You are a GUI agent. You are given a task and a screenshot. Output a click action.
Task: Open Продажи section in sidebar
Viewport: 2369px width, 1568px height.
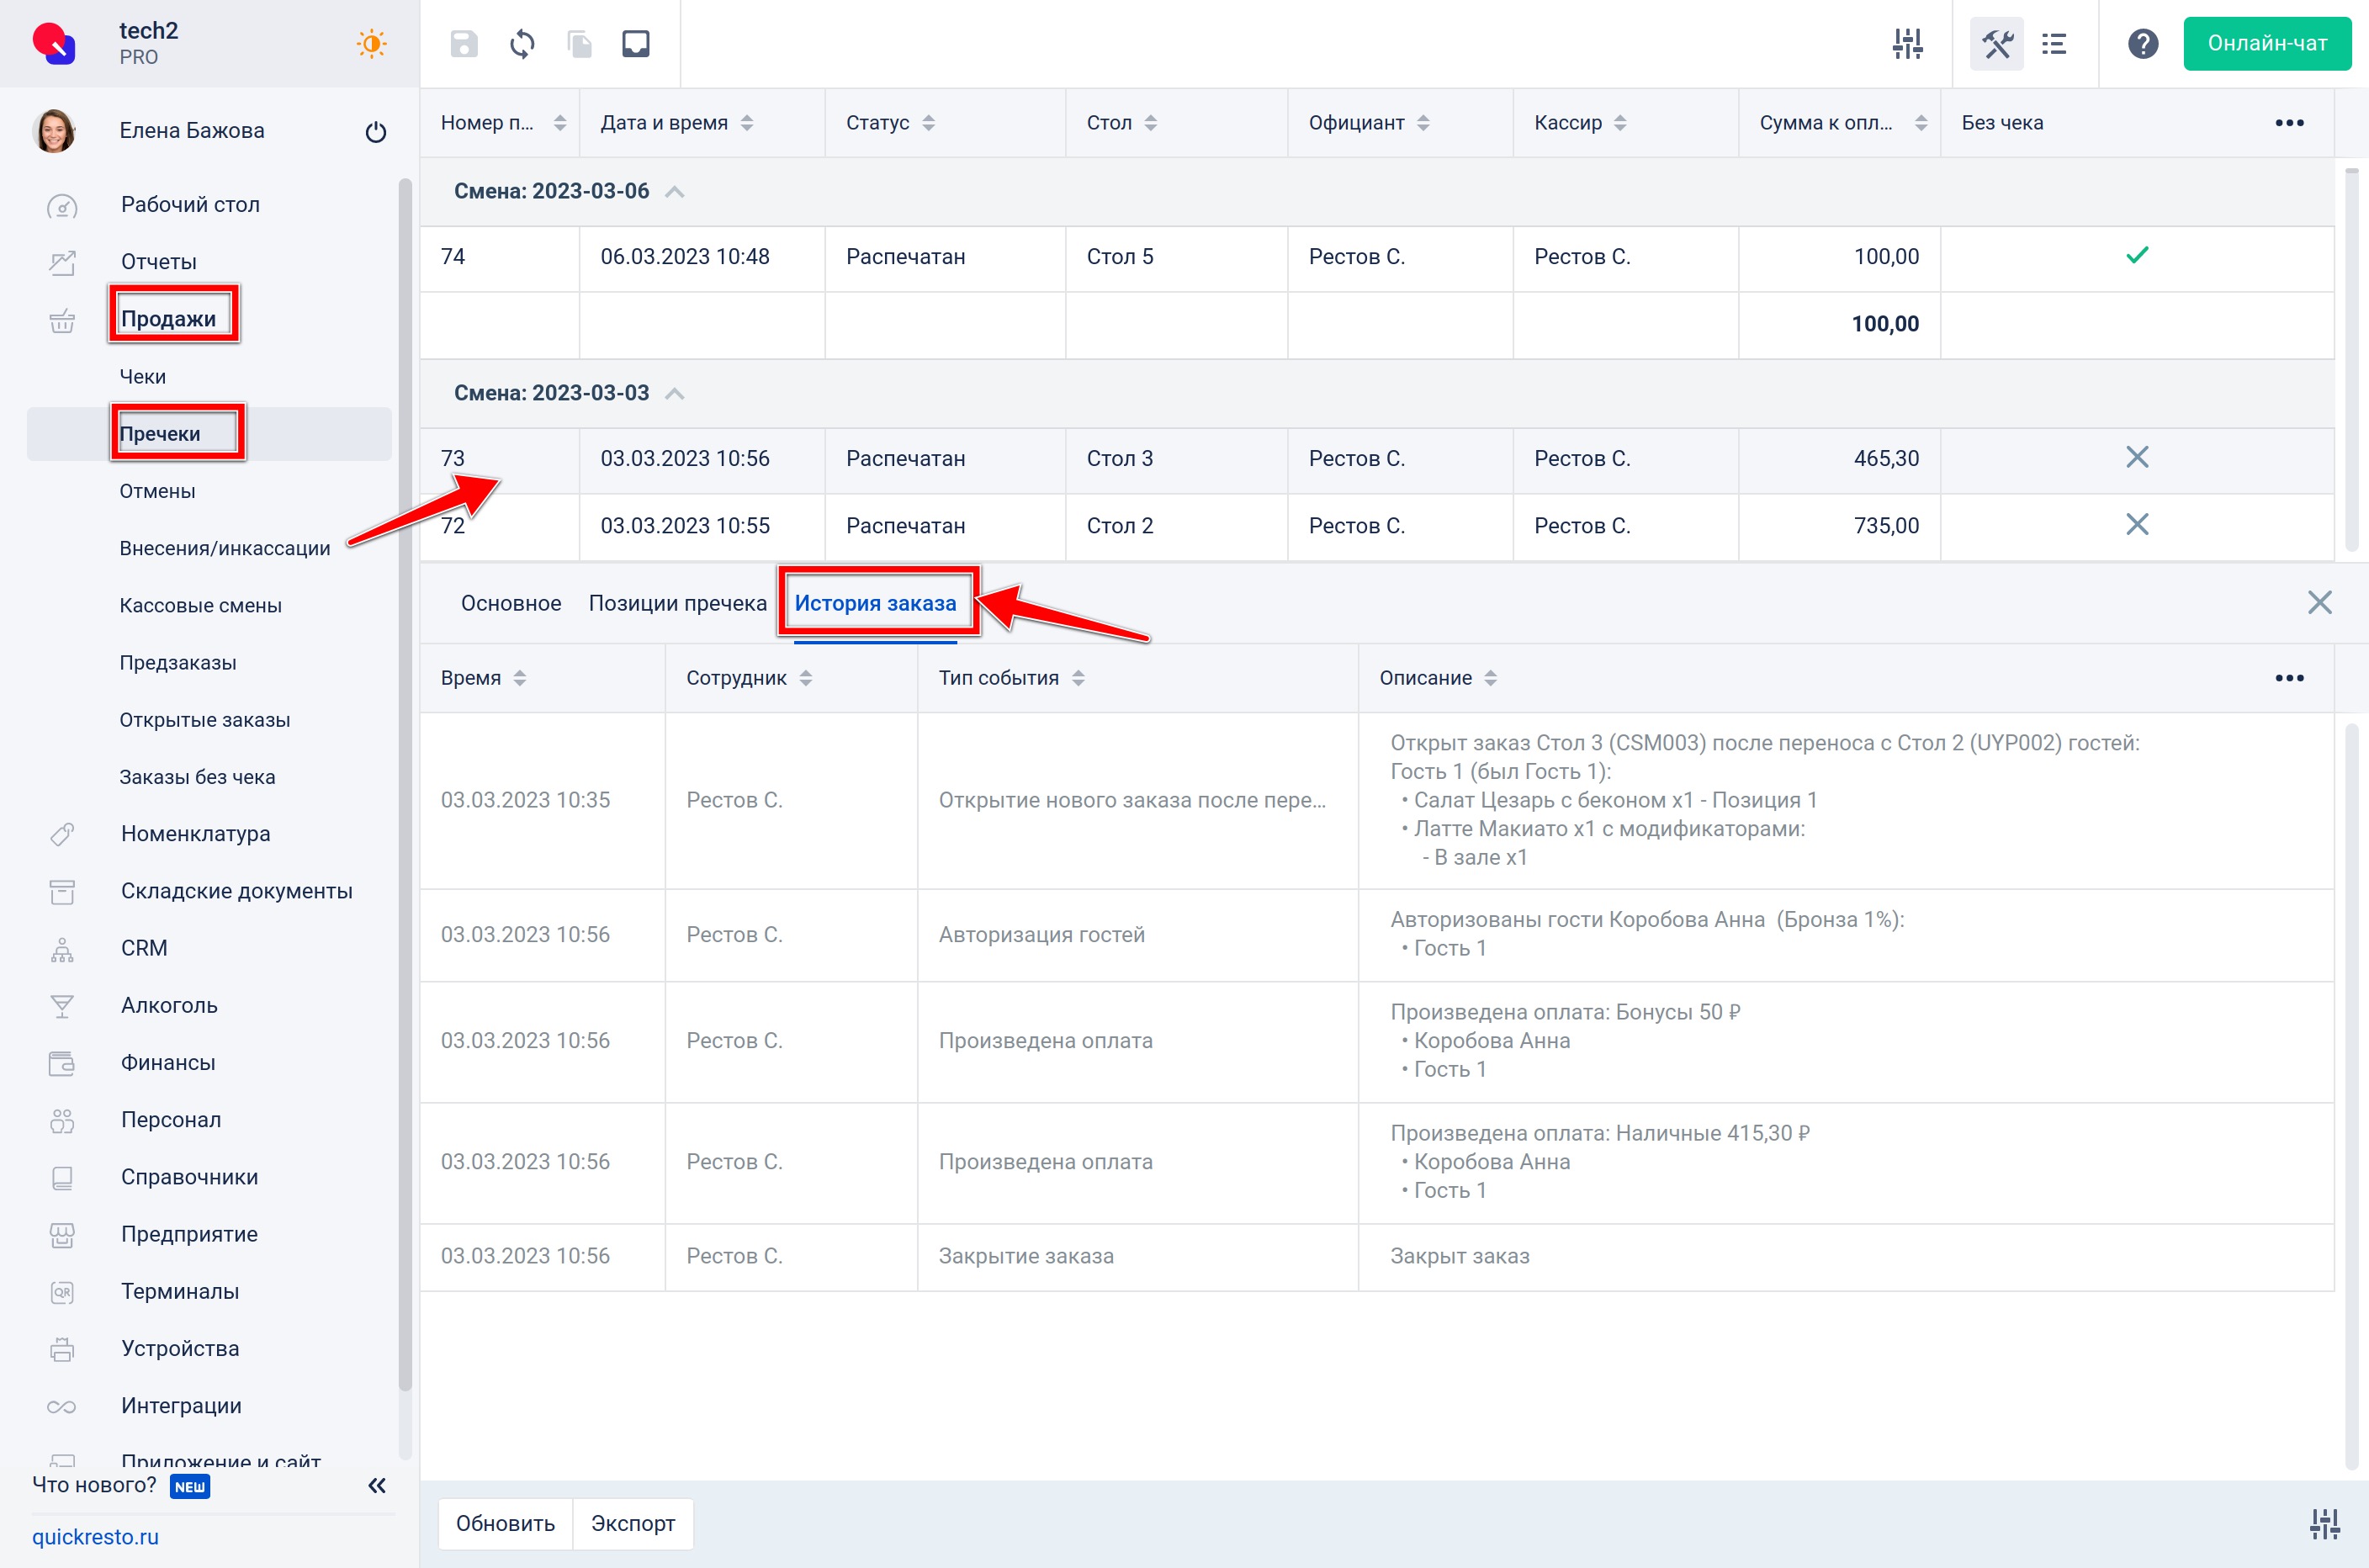click(168, 319)
